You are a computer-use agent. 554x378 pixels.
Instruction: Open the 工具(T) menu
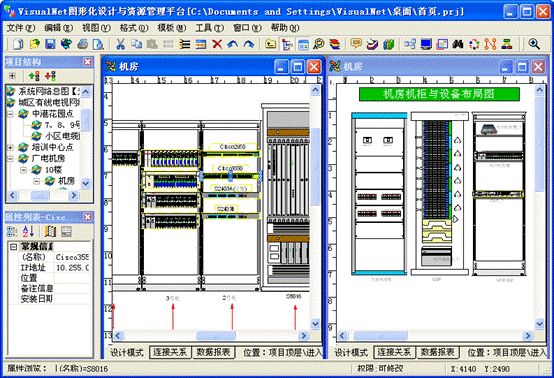point(210,28)
